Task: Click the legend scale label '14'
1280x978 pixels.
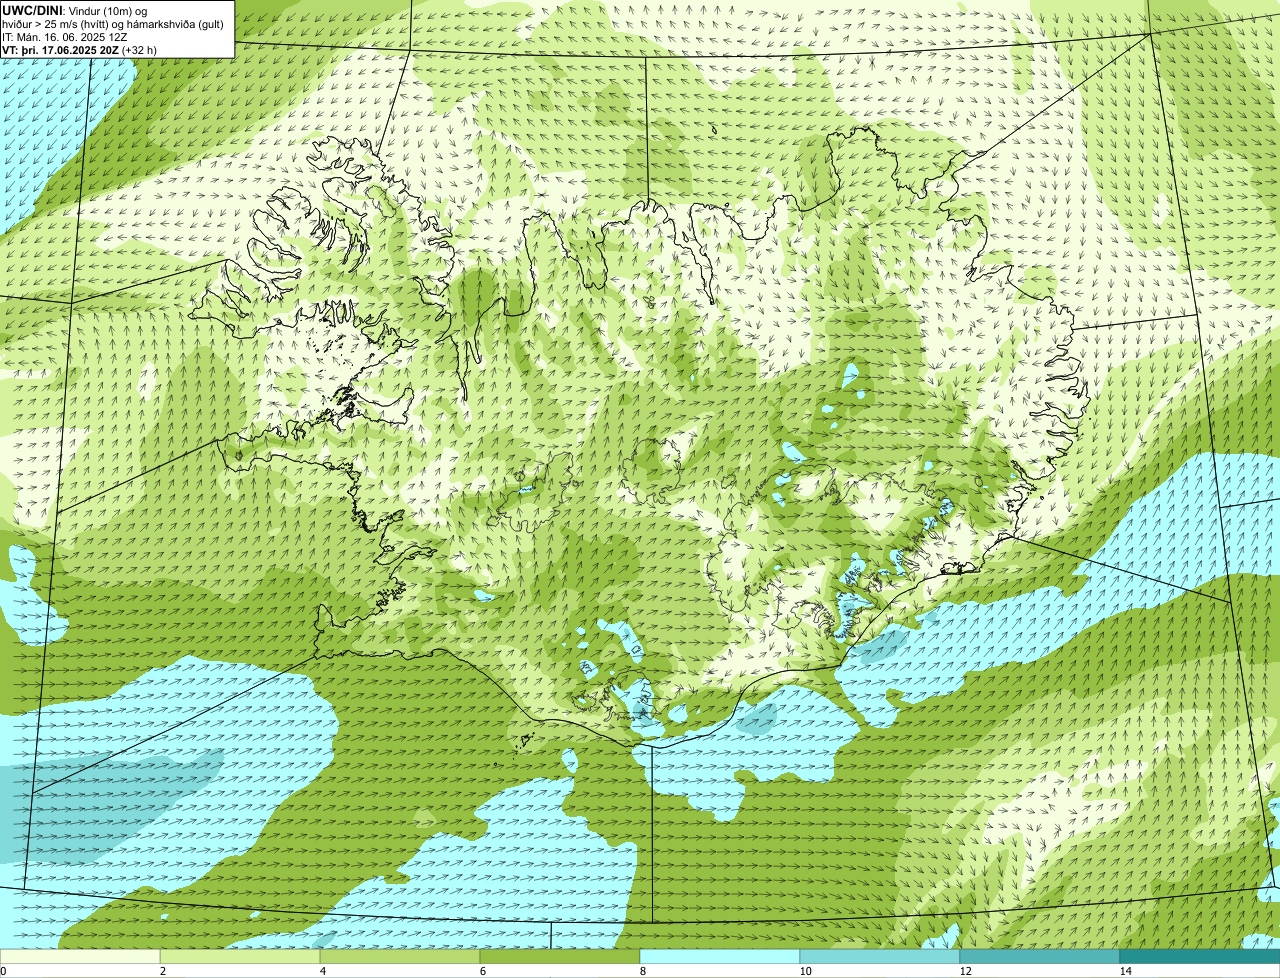Action: tap(1125, 971)
